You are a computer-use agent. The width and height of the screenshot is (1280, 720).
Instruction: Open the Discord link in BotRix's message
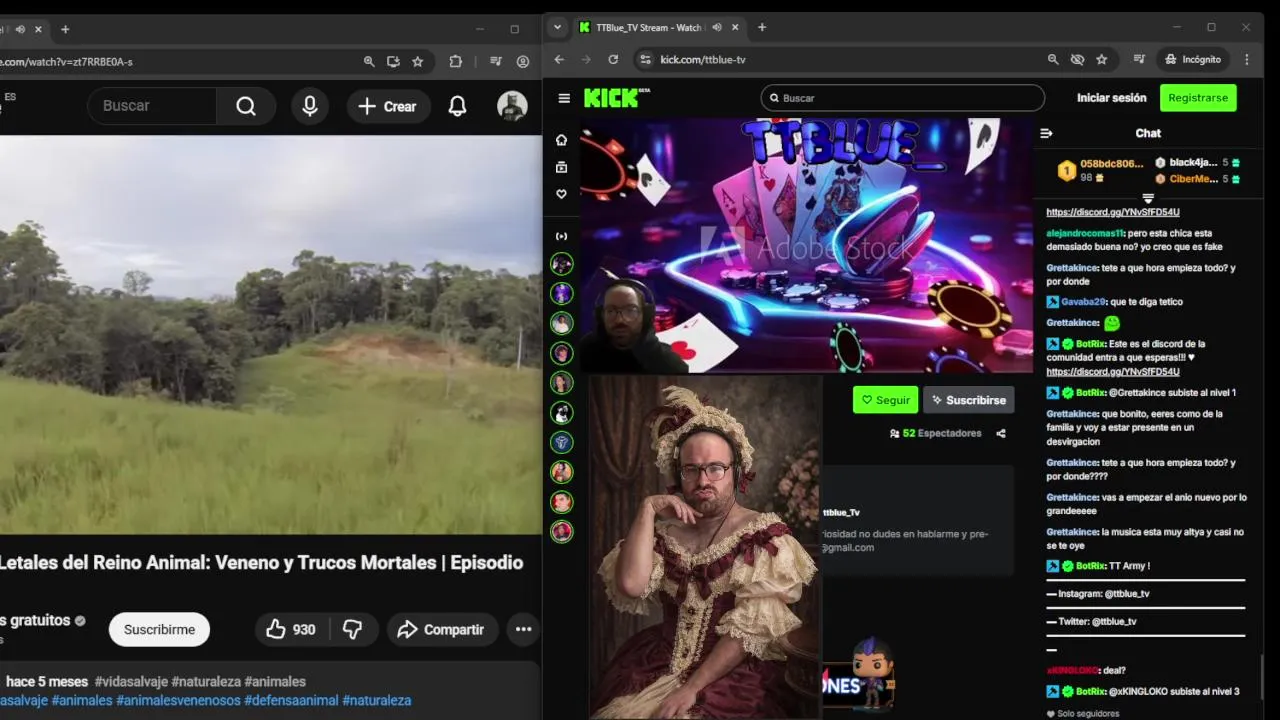tap(1113, 372)
